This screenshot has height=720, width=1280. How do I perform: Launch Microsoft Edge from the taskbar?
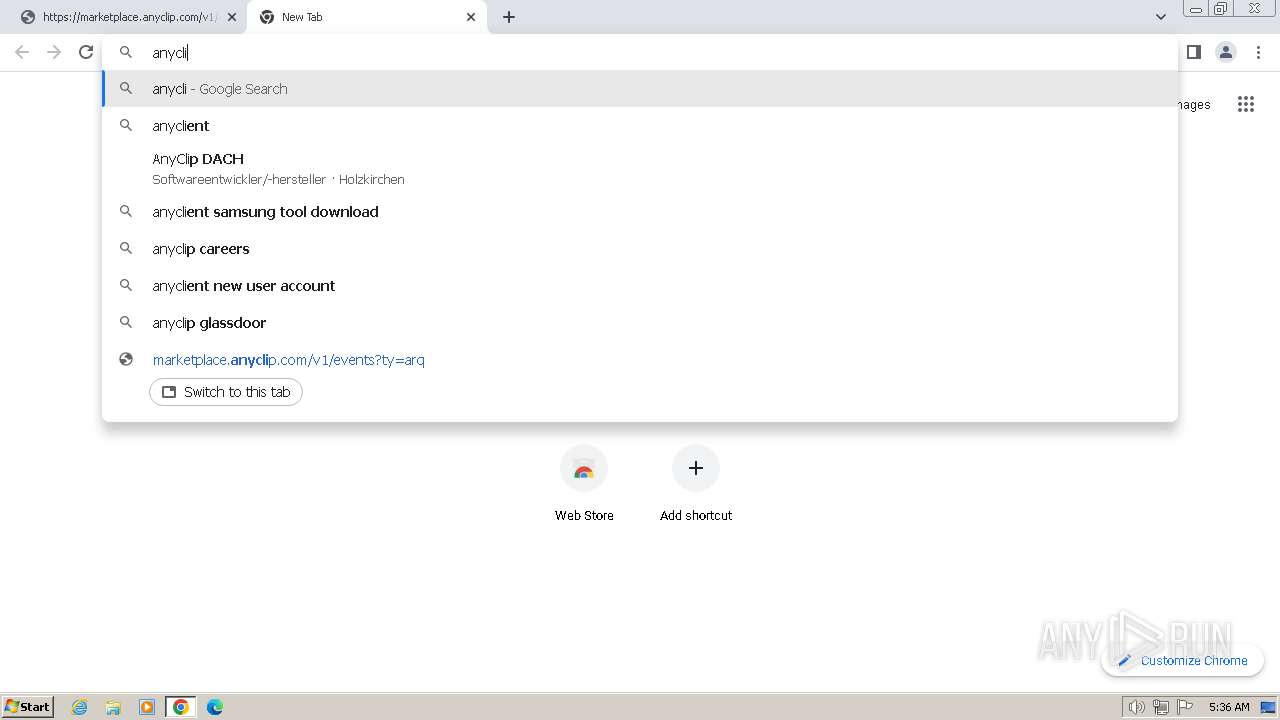[x=215, y=707]
